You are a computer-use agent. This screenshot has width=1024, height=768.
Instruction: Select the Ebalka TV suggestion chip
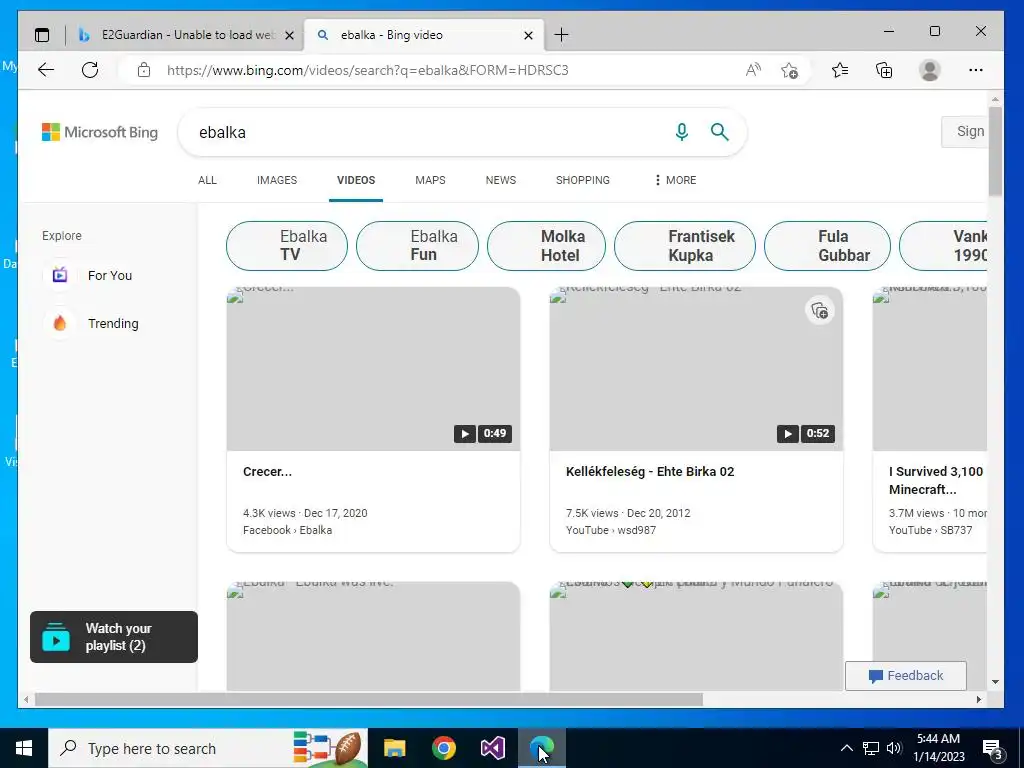coord(287,246)
